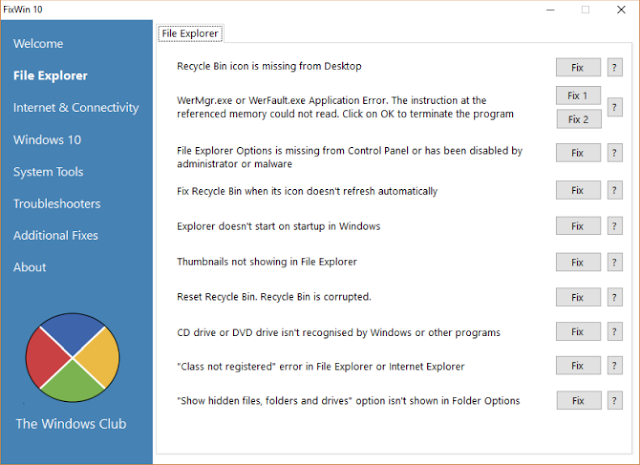The height and width of the screenshot is (465, 640).
Task: Go to System Tools section
Action: click(48, 171)
